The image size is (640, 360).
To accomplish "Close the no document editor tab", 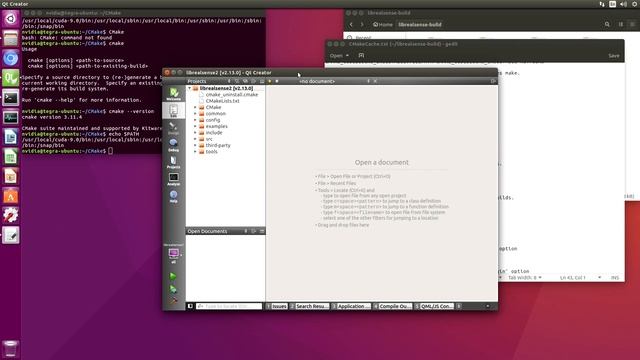I will [375, 81].
